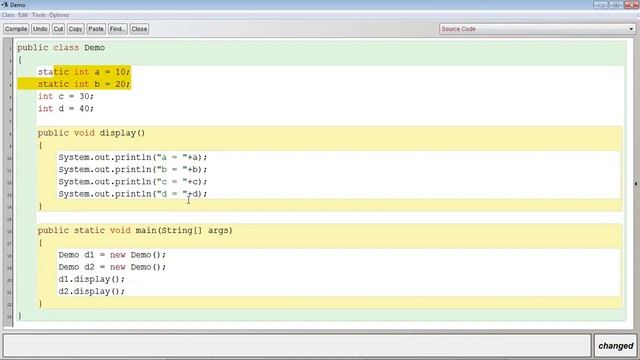The image size is (640, 360).
Task: Click the Copy button
Action: pyautogui.click(x=75, y=29)
